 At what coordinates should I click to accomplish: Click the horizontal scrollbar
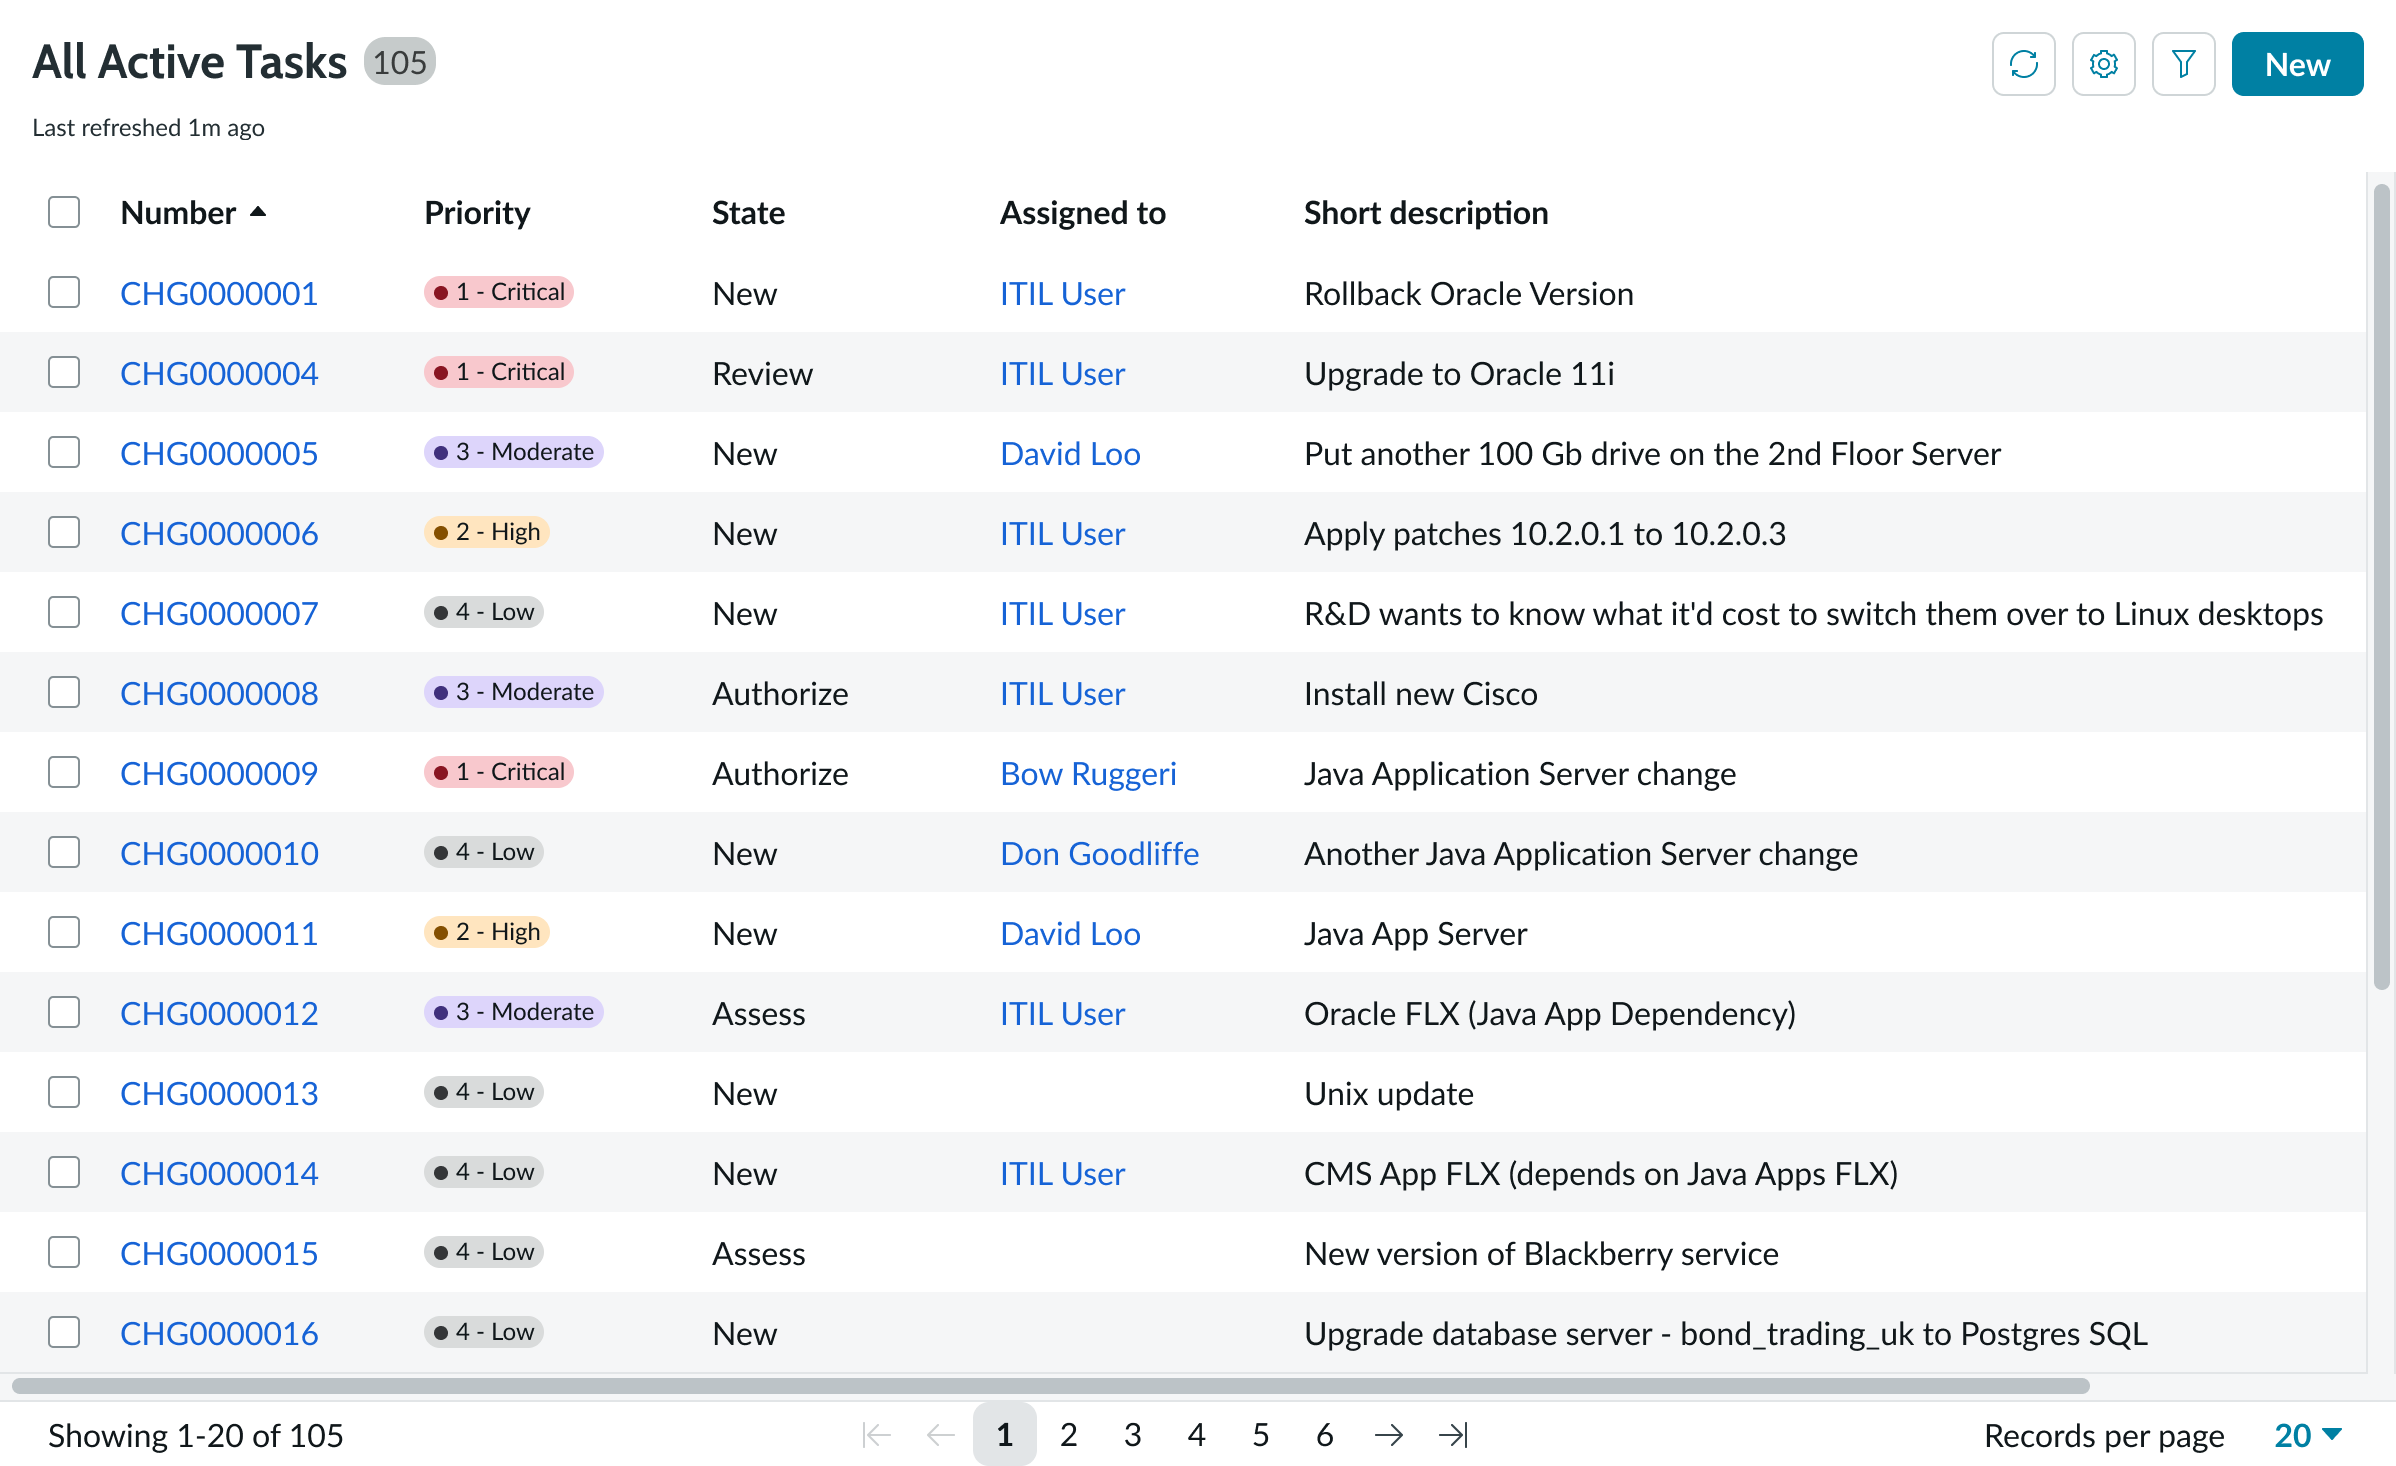pos(1050,1385)
